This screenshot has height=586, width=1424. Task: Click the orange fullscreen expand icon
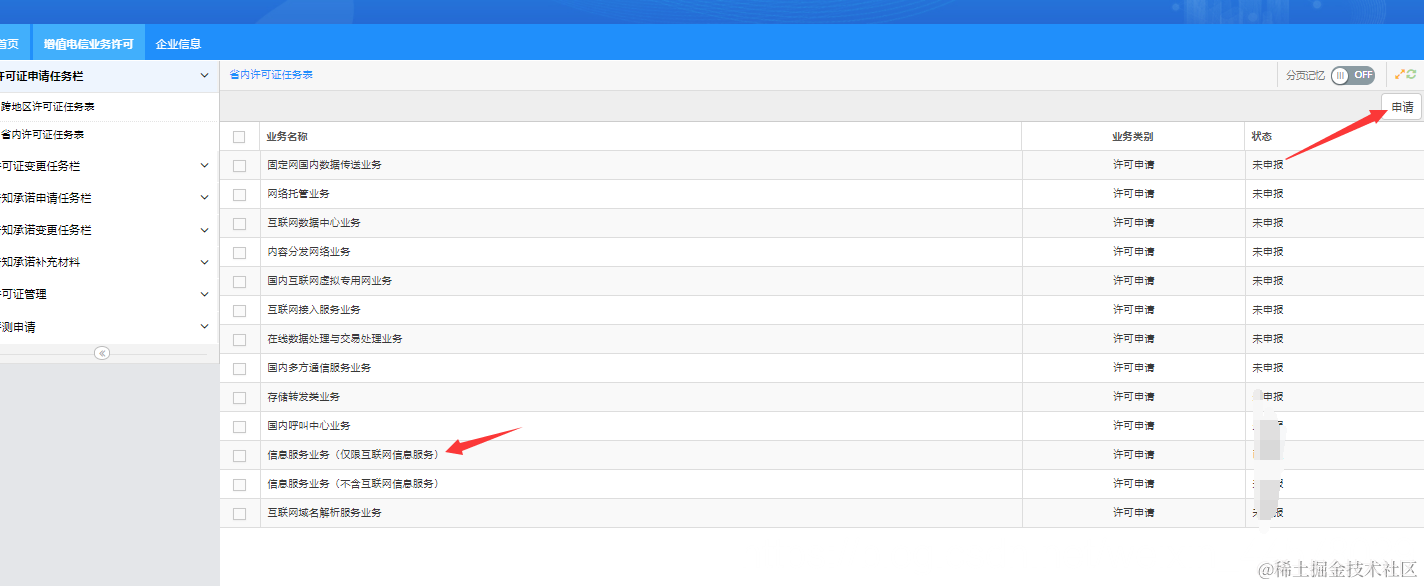pyautogui.click(x=1400, y=74)
